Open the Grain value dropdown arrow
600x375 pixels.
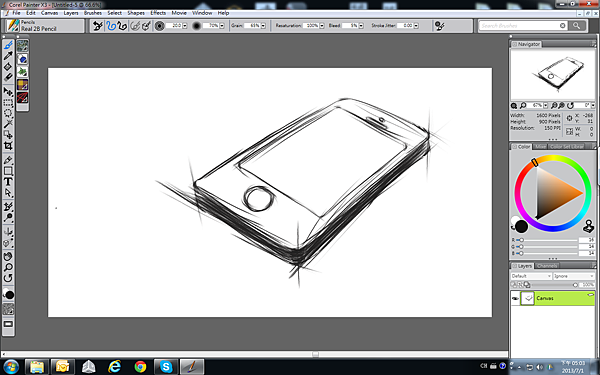point(263,26)
